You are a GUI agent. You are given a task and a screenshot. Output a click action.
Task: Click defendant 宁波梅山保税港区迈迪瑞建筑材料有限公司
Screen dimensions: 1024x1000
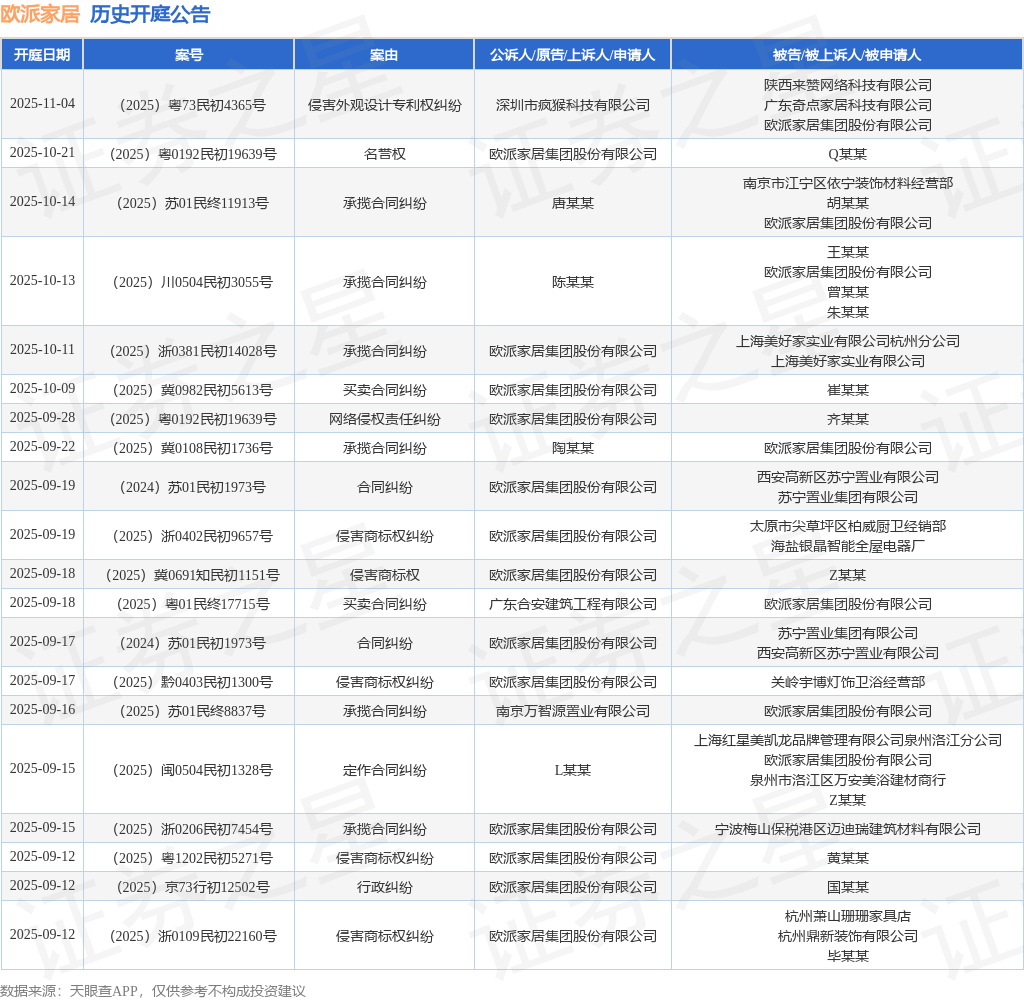[x=848, y=829]
